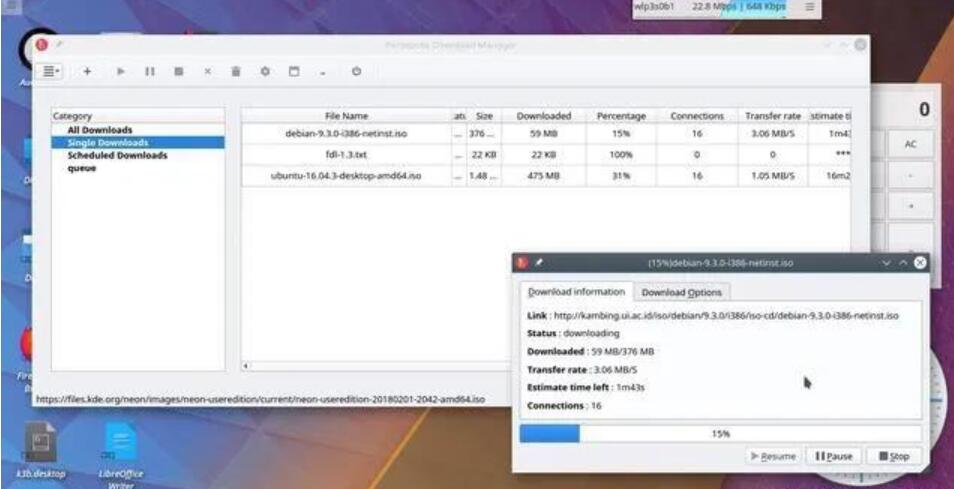Add a new download with plus icon
This screenshot has height=489, width=954.
pos(87,71)
